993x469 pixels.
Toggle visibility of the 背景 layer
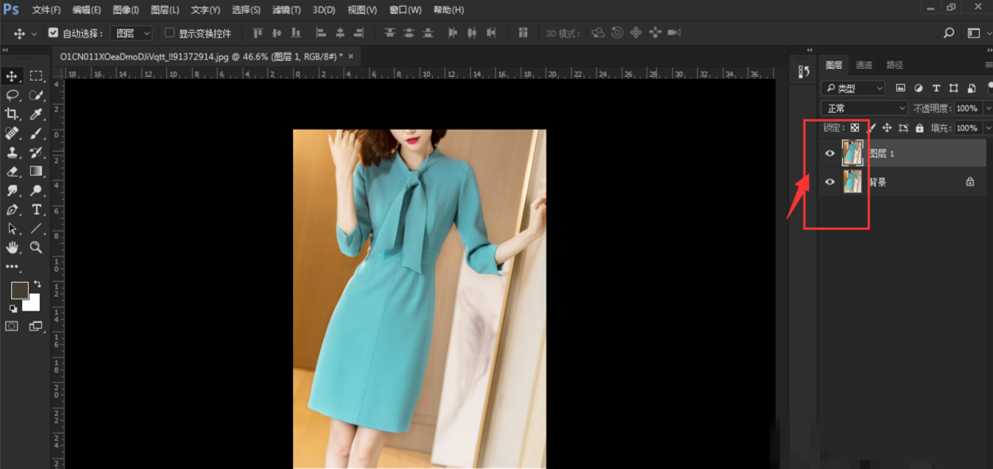829,182
